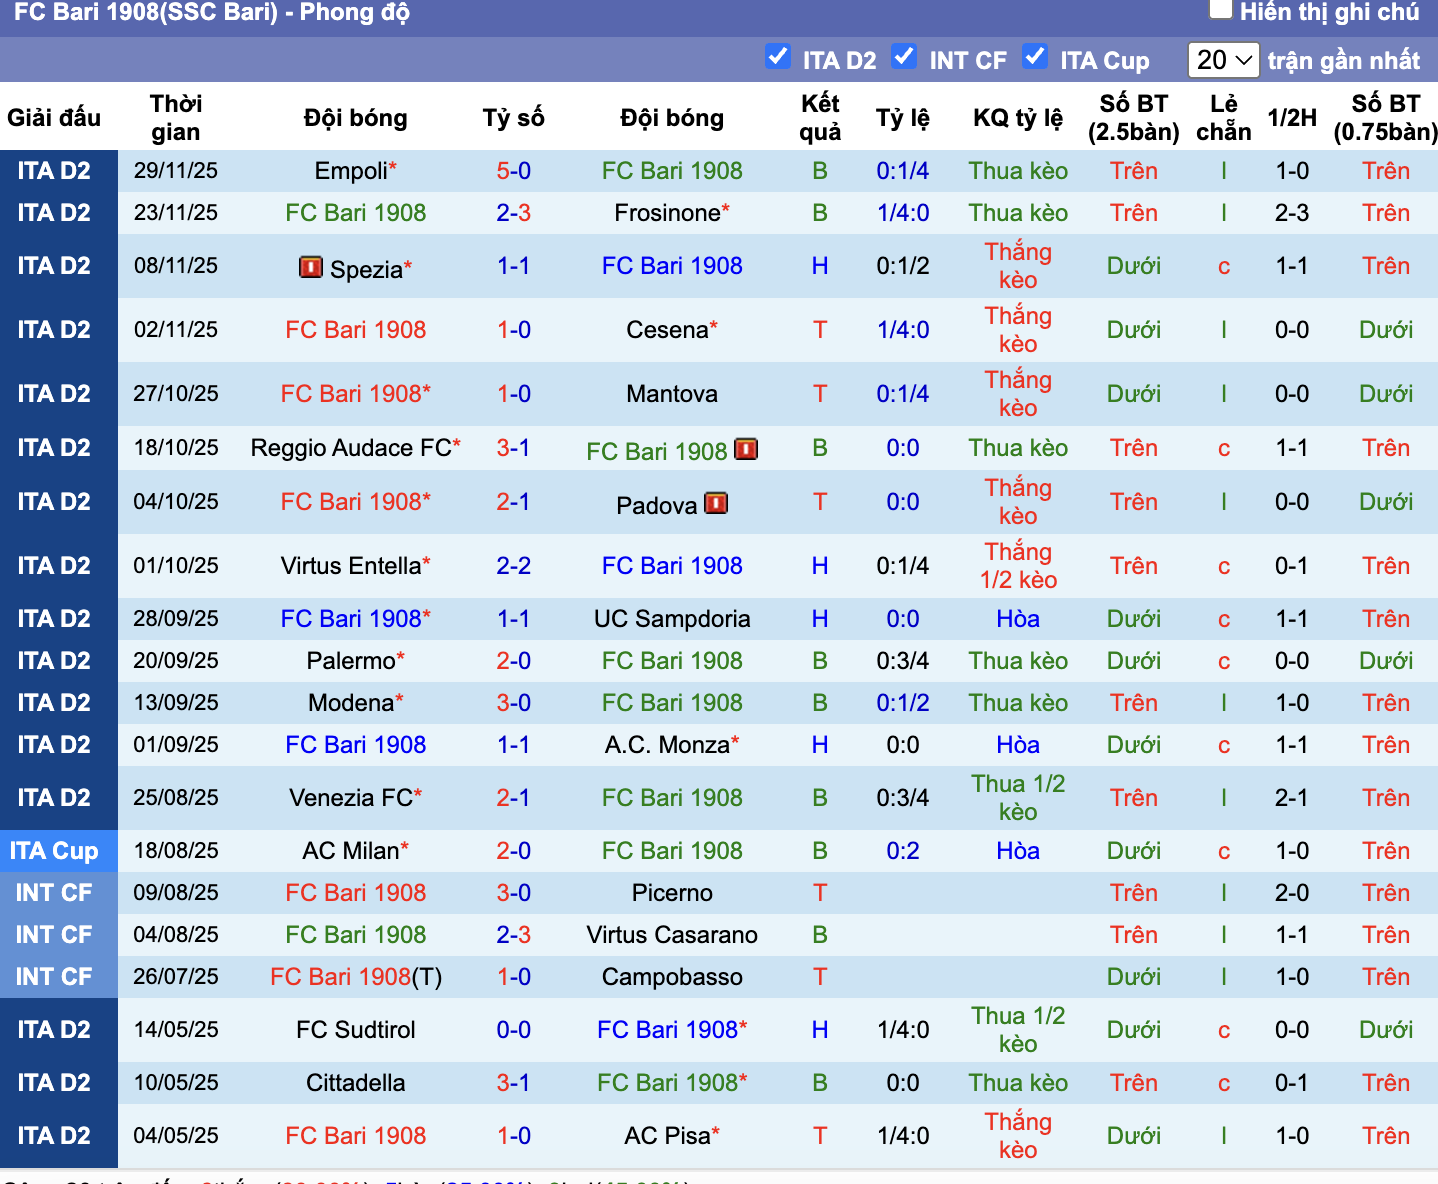Click the Kết quả column header
This screenshot has width=1438, height=1184.
pyautogui.click(x=820, y=118)
